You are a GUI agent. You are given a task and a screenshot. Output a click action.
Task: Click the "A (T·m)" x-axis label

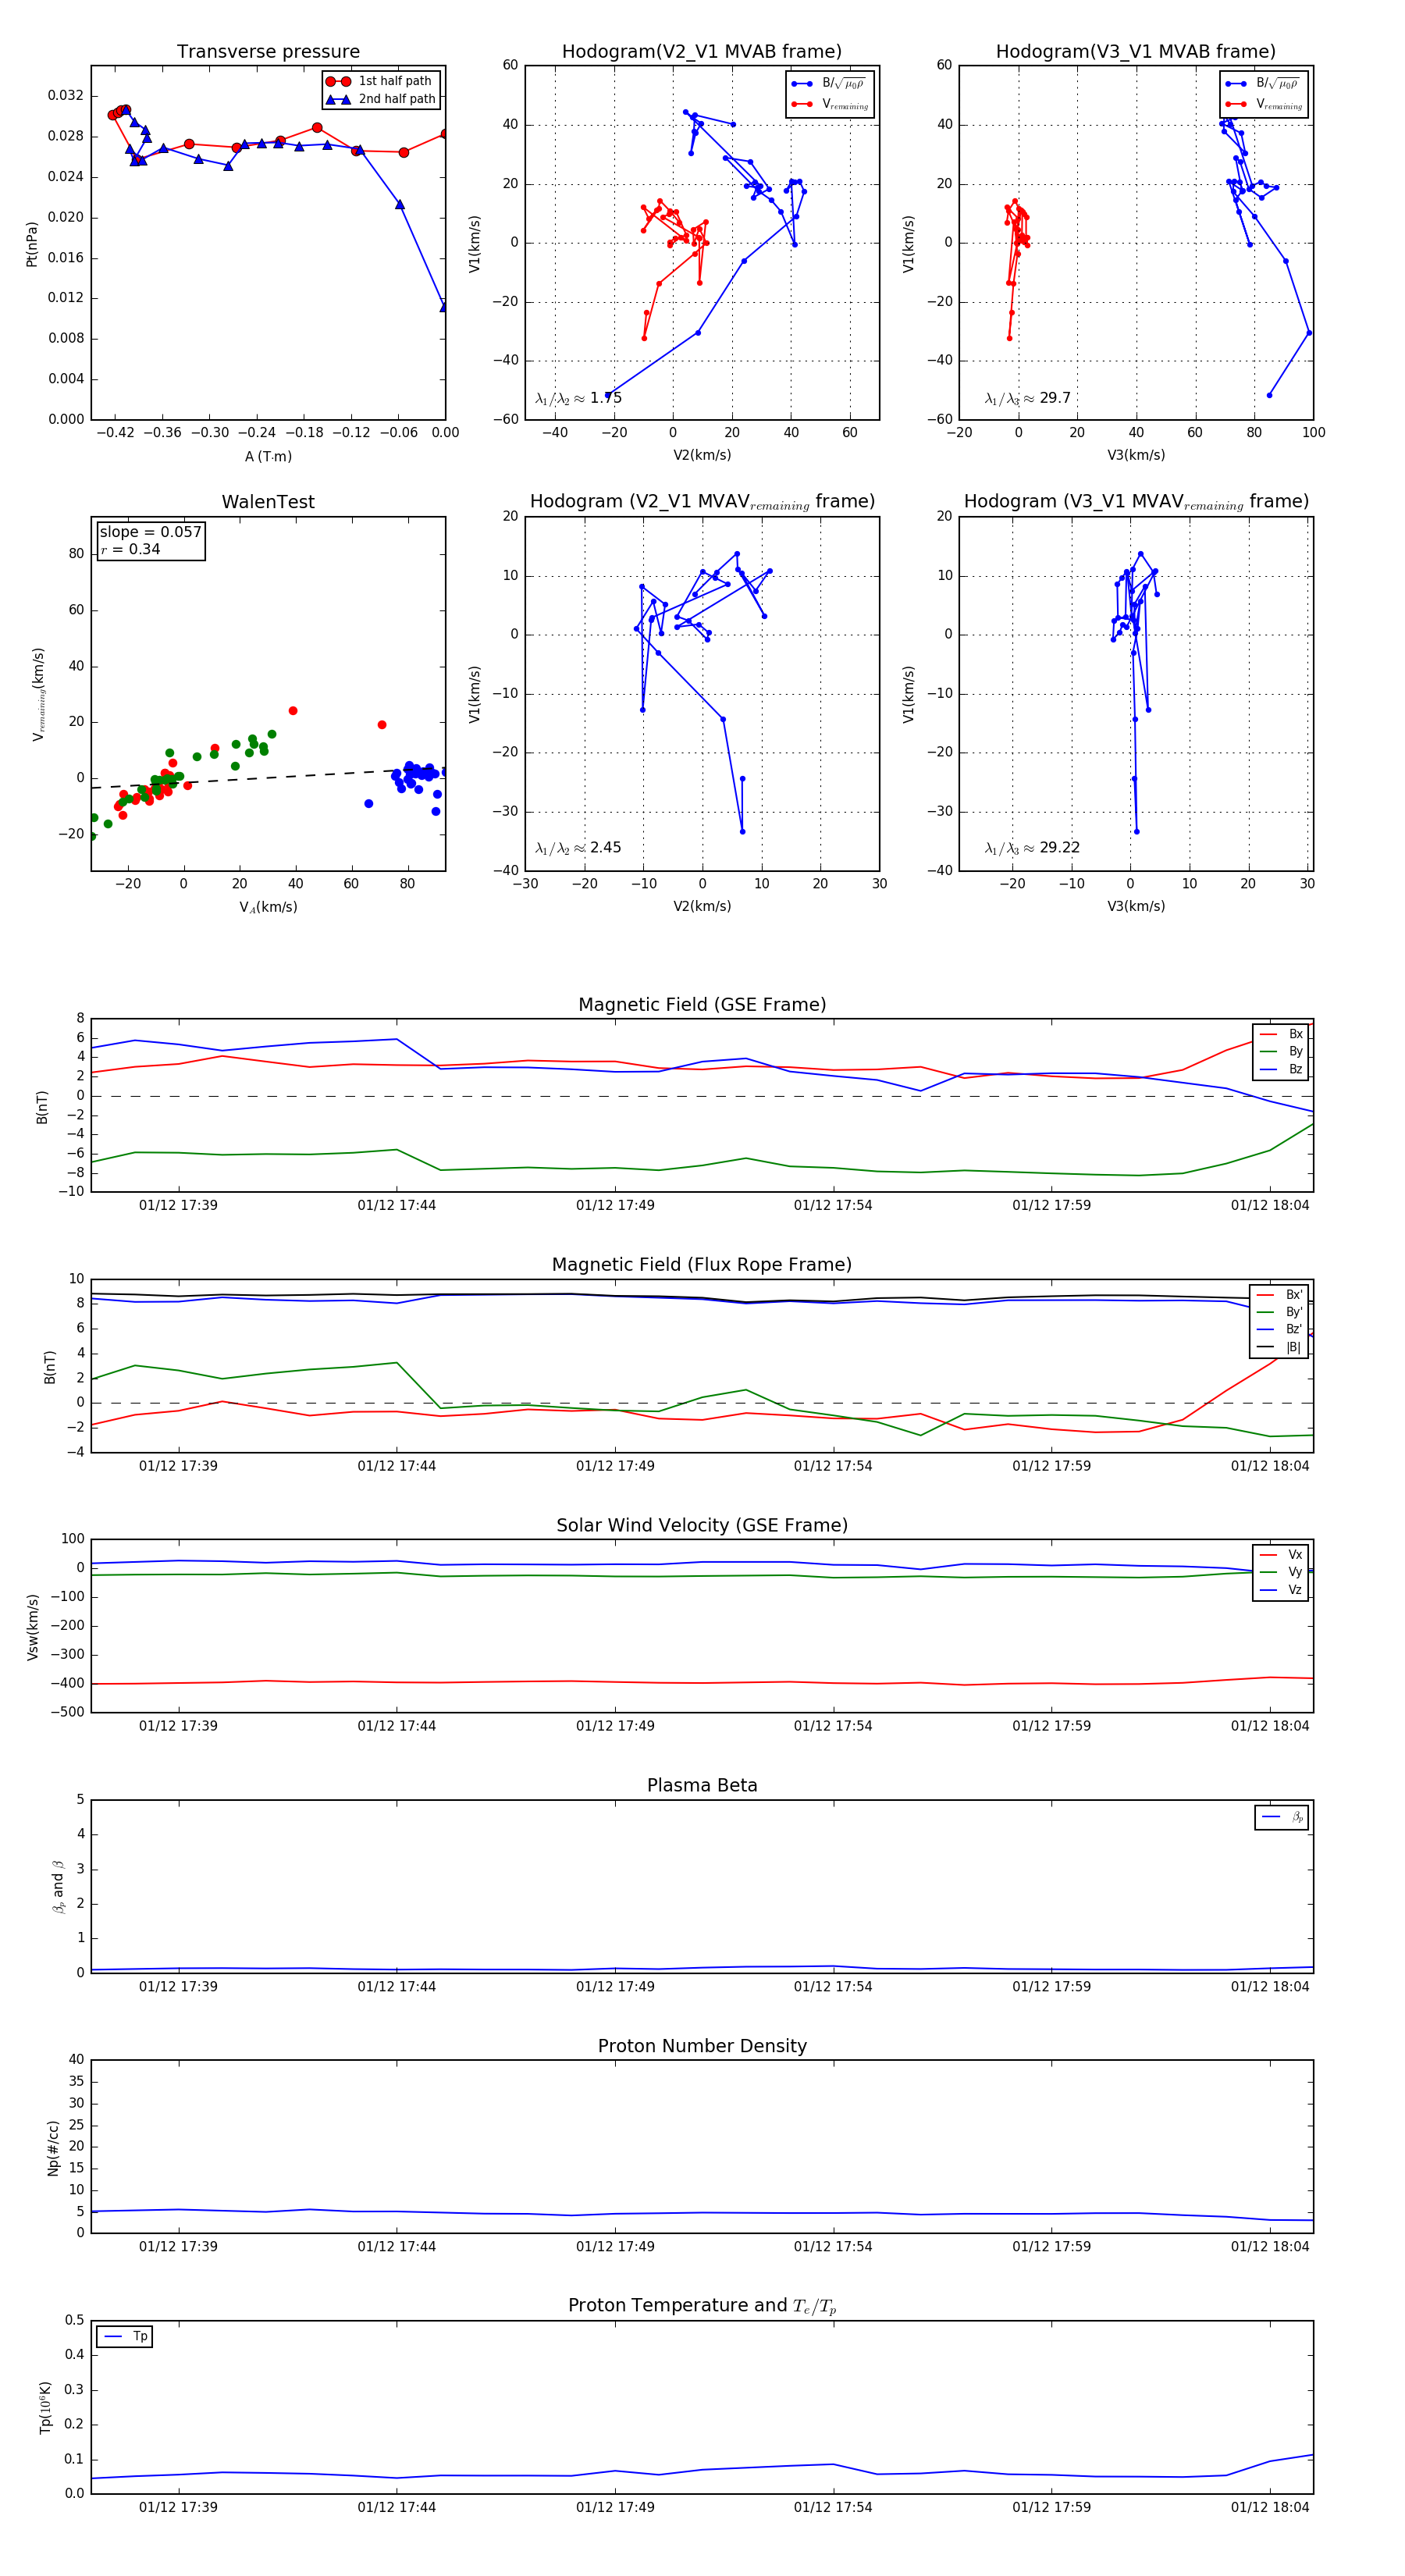point(268,456)
